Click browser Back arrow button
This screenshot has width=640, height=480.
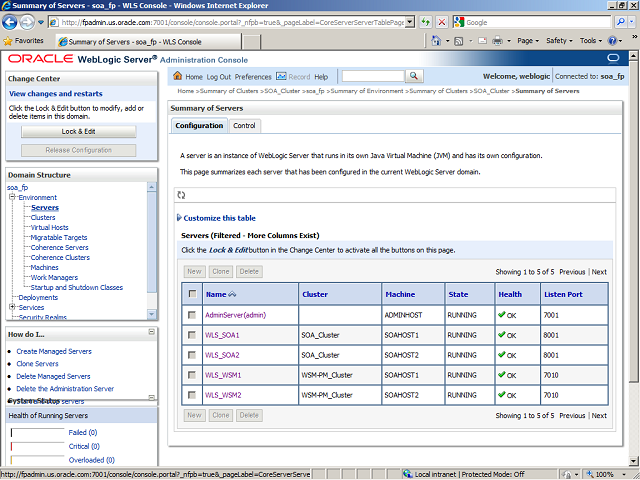13,21
